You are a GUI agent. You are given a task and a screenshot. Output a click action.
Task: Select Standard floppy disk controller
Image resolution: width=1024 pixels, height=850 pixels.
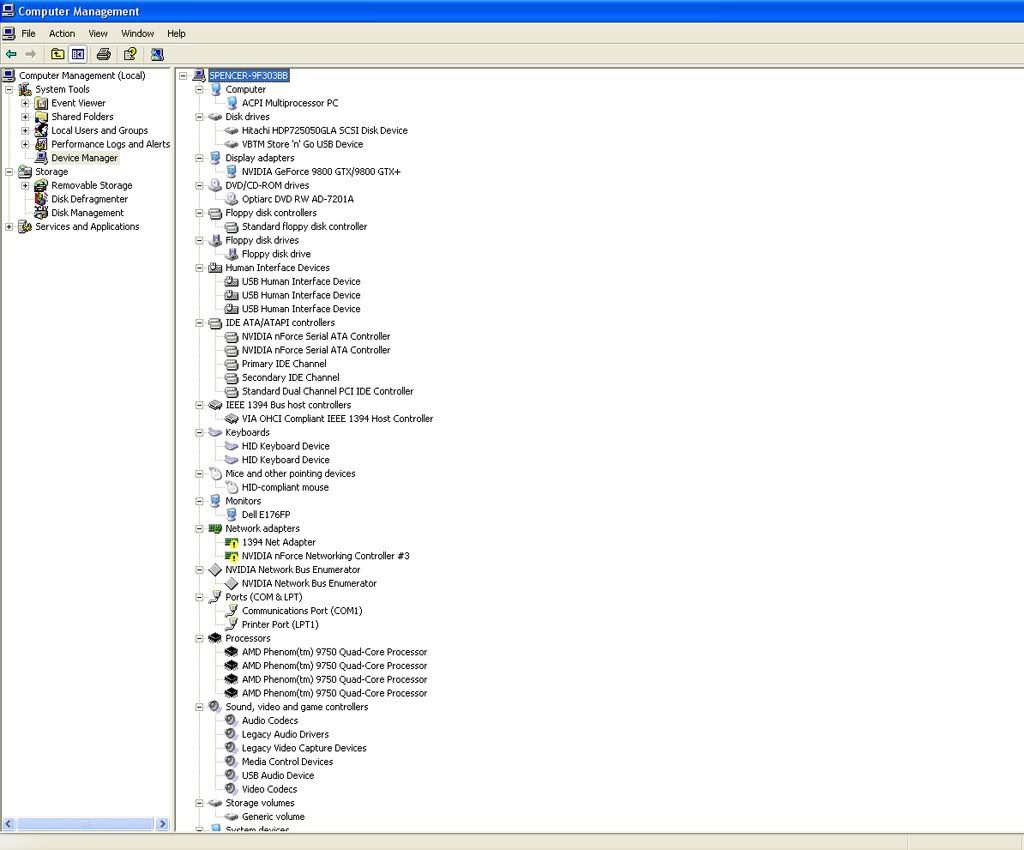coord(304,227)
